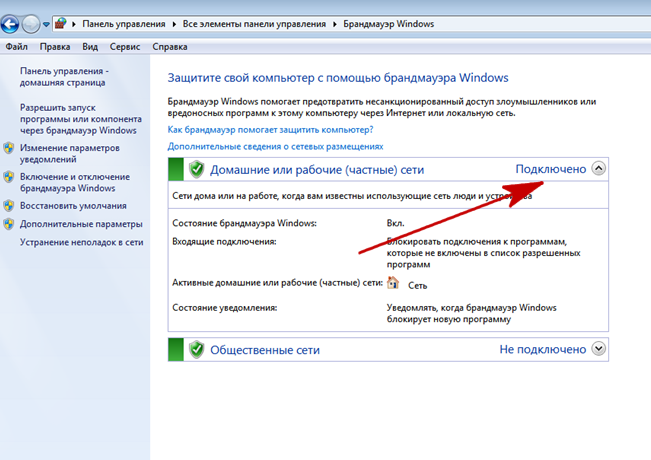Open the Сервис menu

pyautogui.click(x=125, y=47)
